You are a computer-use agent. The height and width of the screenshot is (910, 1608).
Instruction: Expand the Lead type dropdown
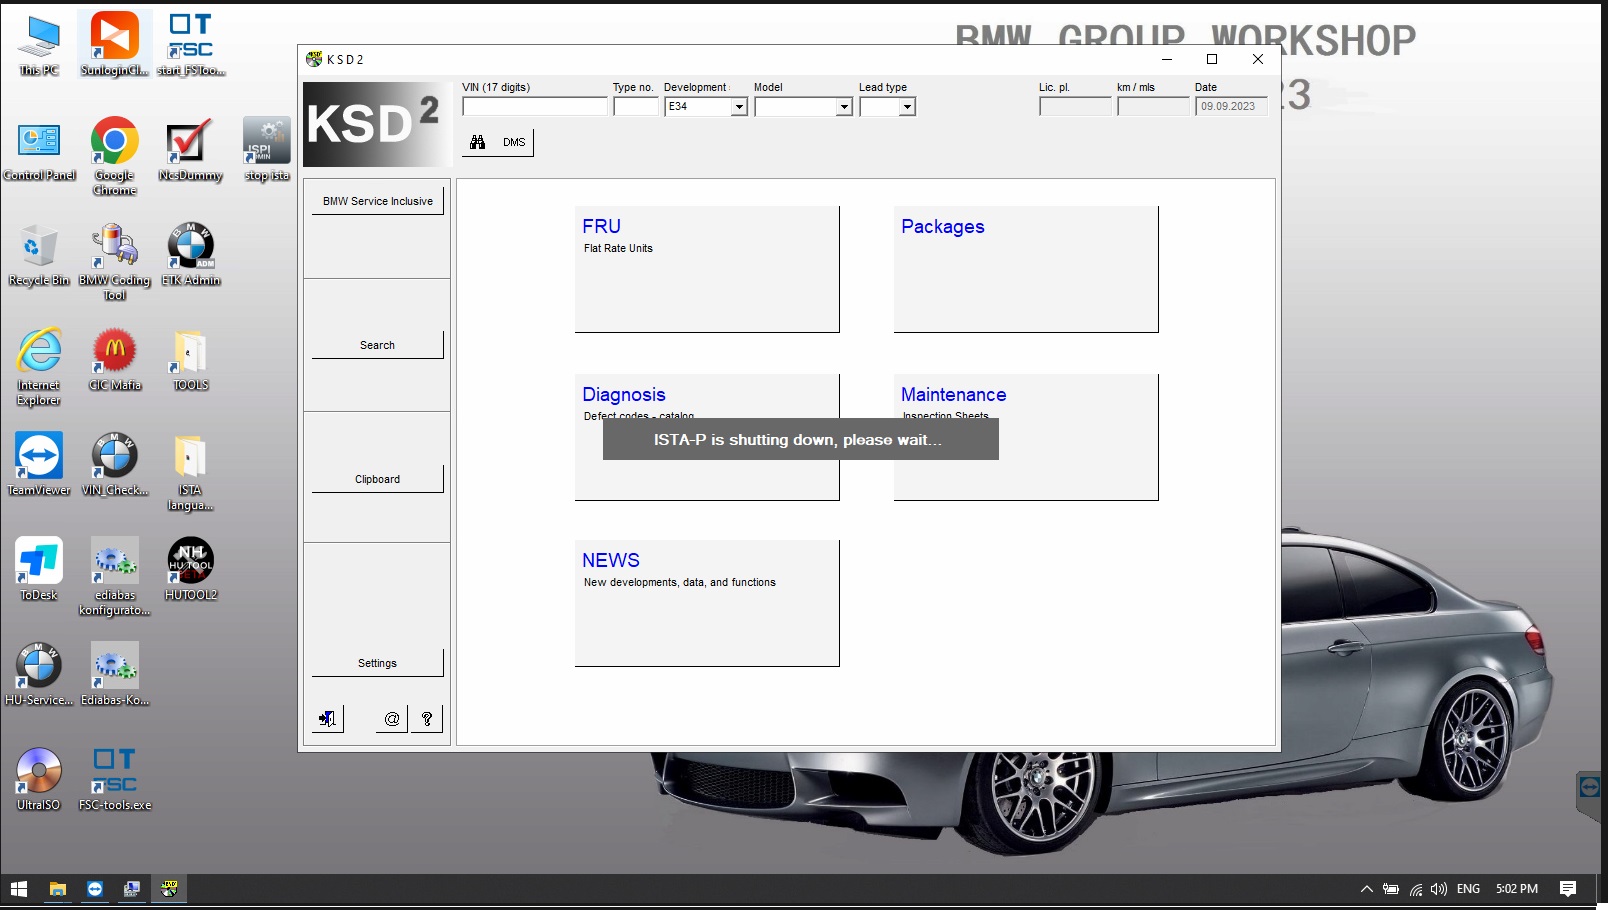(908, 107)
